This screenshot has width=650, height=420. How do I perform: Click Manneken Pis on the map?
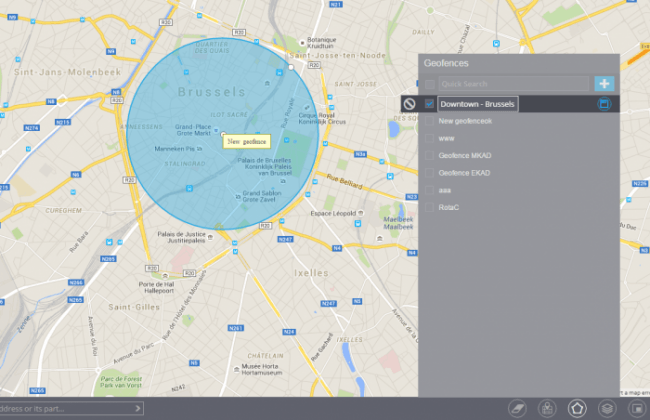pyautogui.click(x=175, y=149)
